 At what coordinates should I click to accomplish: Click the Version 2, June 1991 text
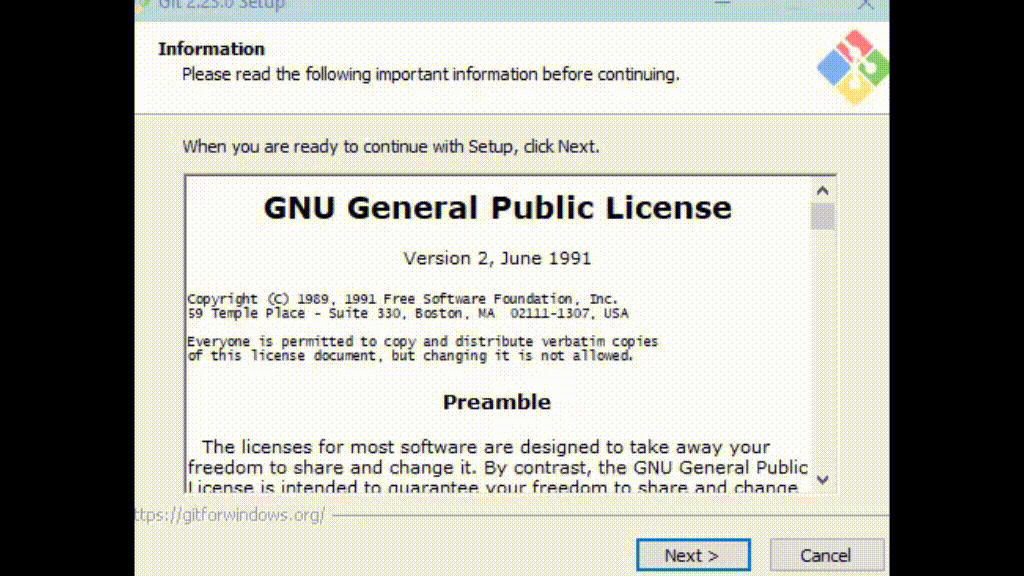(x=497, y=259)
